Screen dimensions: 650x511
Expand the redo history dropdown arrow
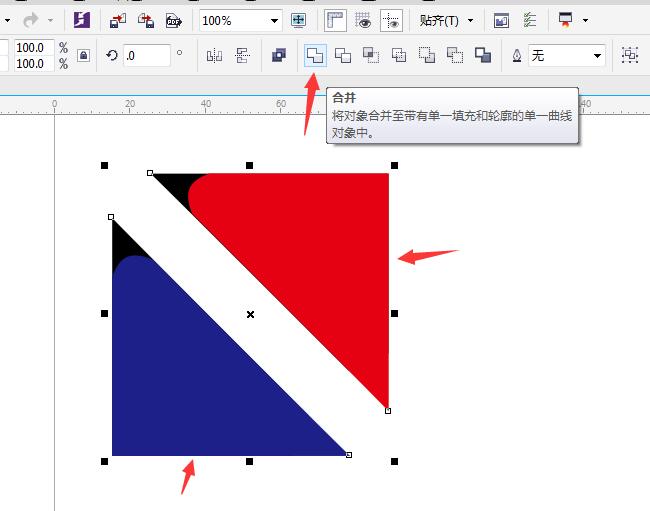[50, 20]
